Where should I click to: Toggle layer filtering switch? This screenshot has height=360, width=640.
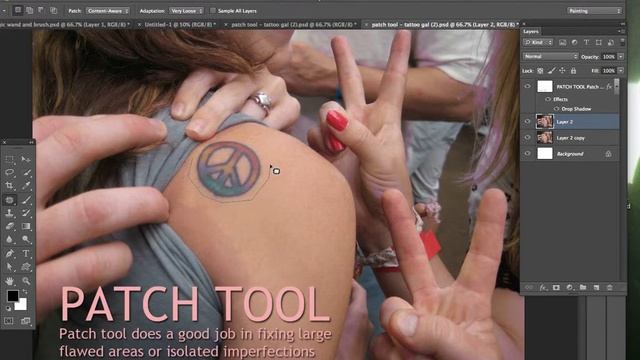click(x=622, y=42)
